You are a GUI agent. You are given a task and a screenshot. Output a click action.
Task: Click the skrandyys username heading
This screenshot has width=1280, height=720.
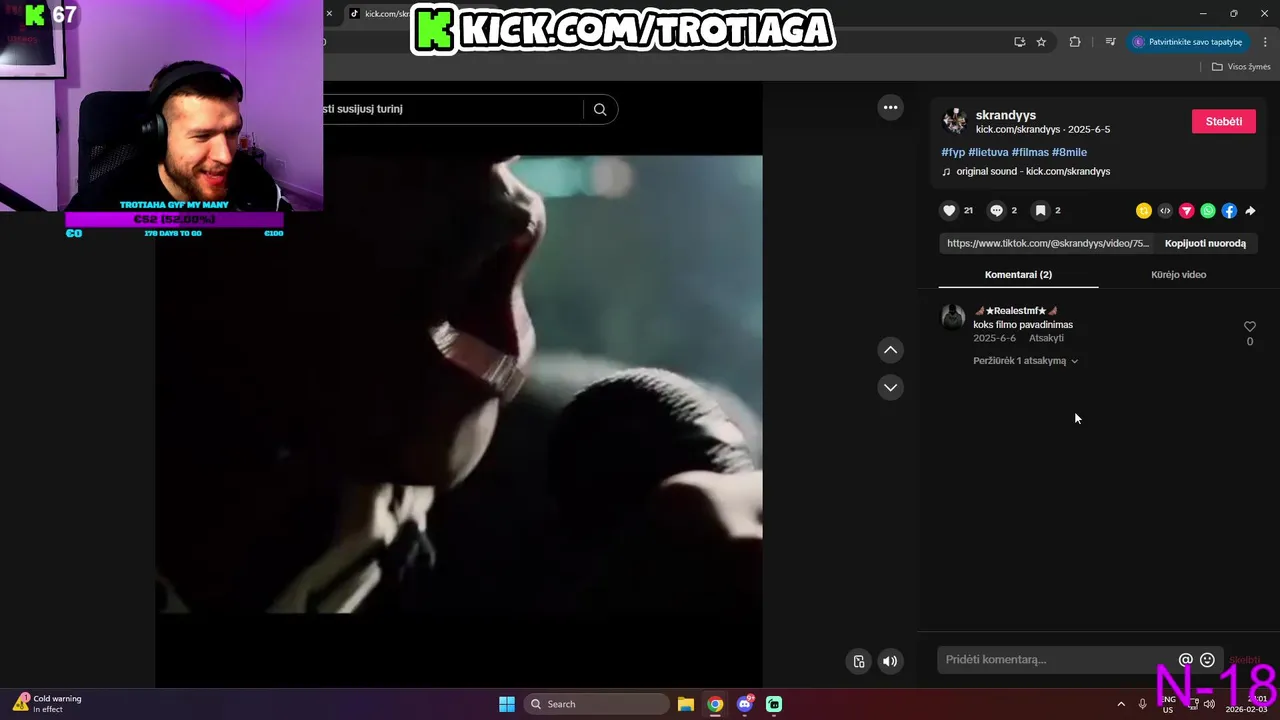pos(1005,115)
